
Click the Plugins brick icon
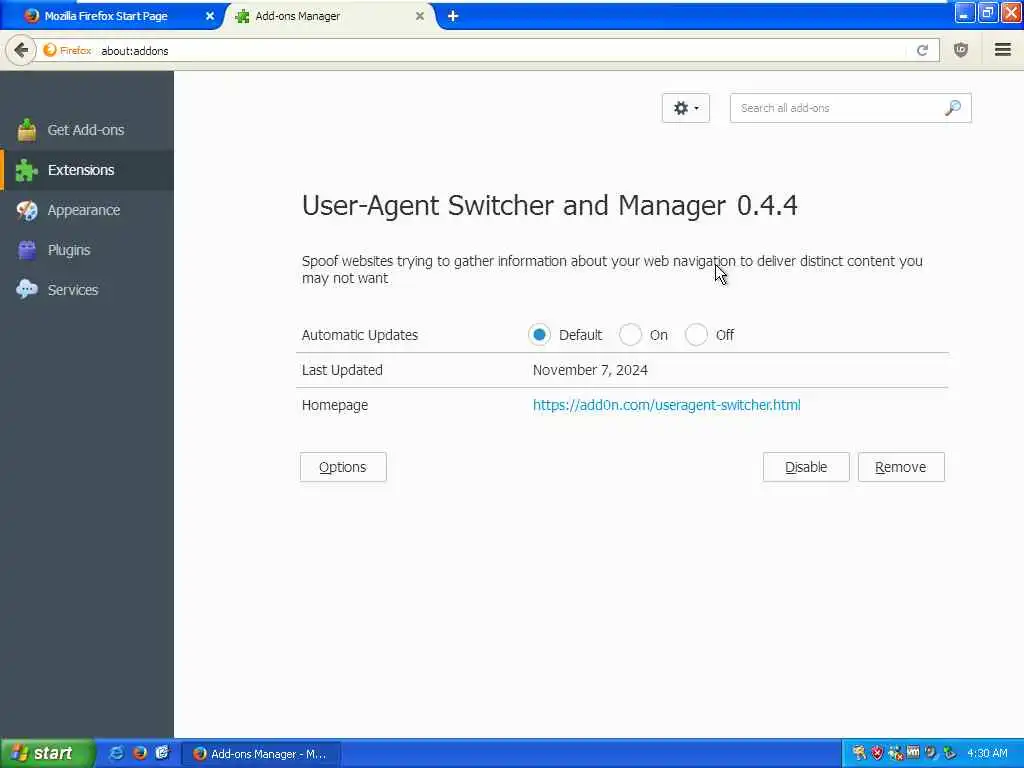click(x=27, y=250)
